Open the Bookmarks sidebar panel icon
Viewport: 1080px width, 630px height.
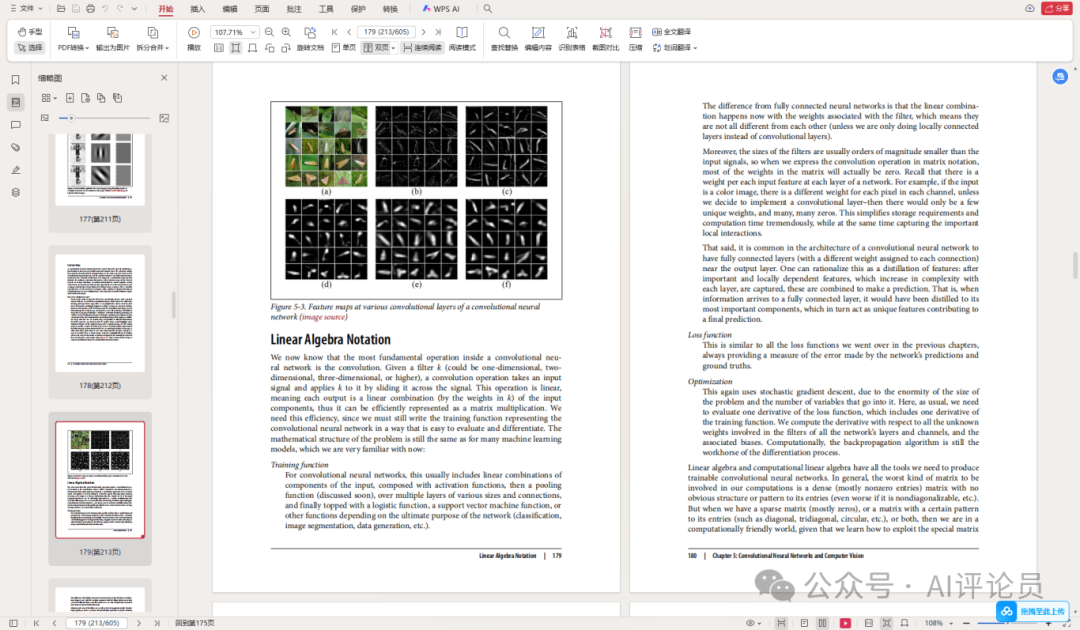(16, 80)
